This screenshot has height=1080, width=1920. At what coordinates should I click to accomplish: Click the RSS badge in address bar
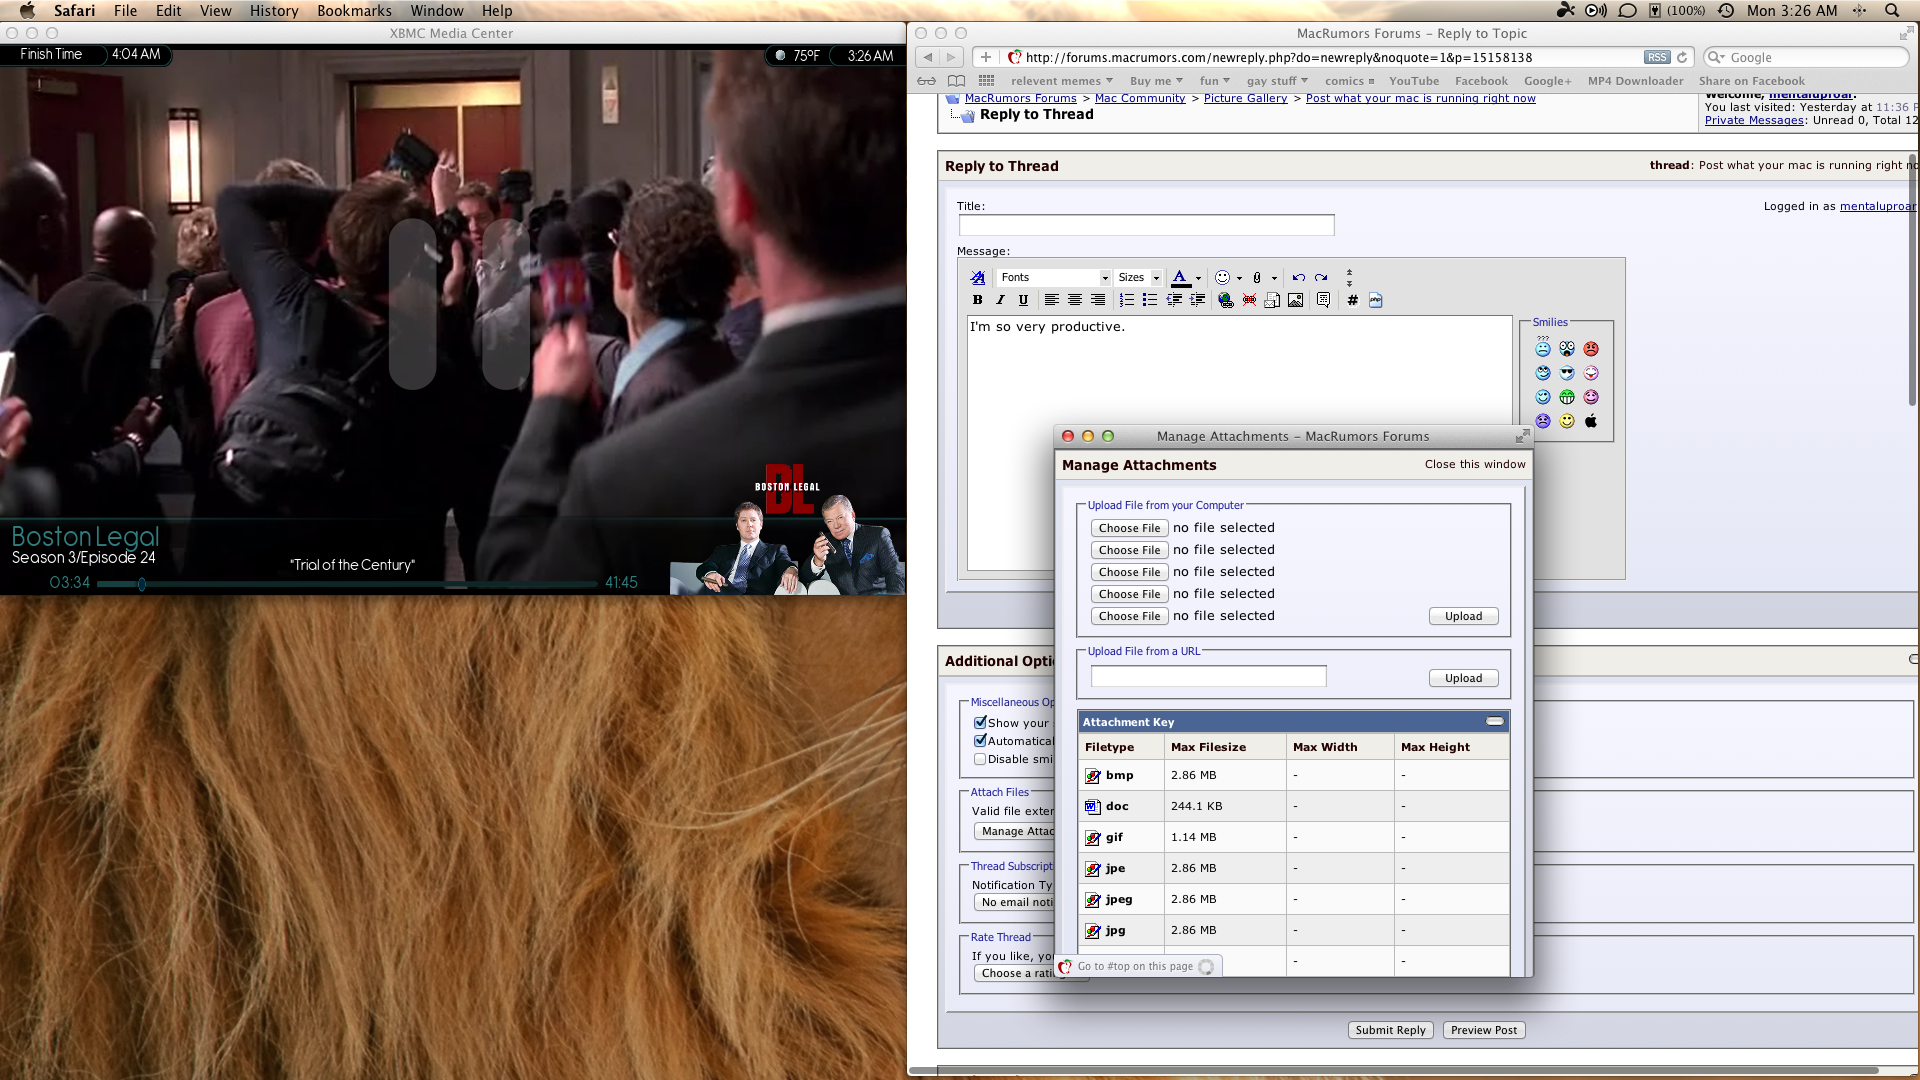point(1657,57)
